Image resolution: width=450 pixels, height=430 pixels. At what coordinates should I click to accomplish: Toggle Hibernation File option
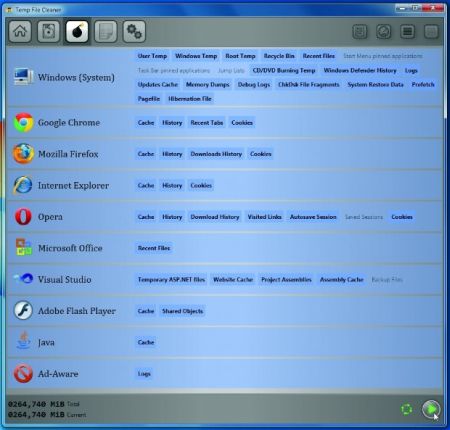tap(190, 99)
